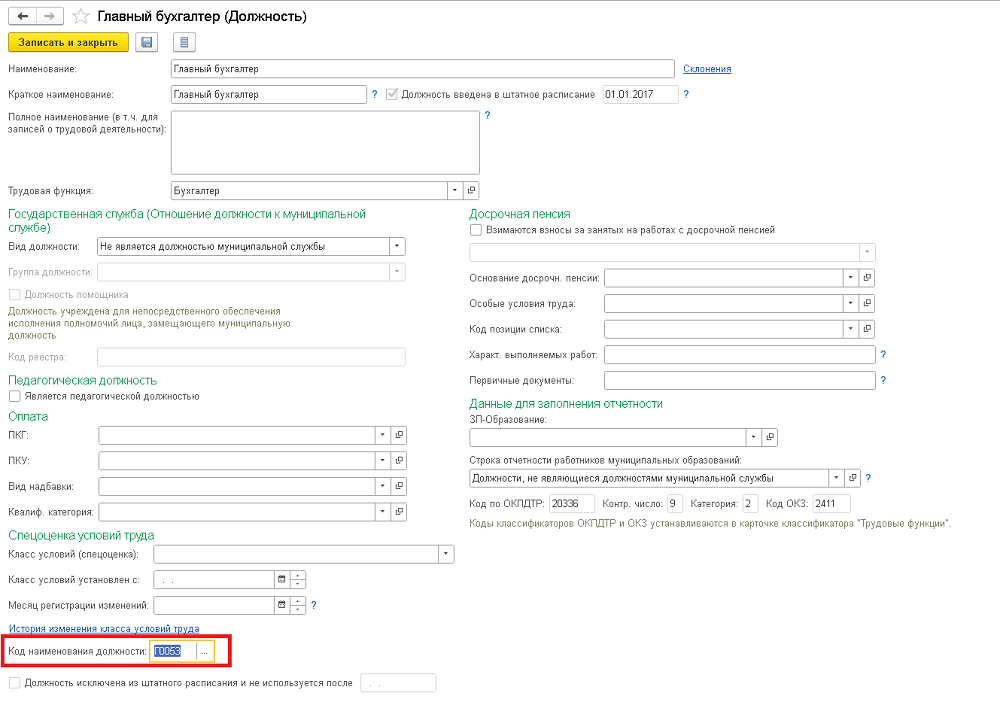
Task: Open the Склонения link
Action: click(707, 69)
